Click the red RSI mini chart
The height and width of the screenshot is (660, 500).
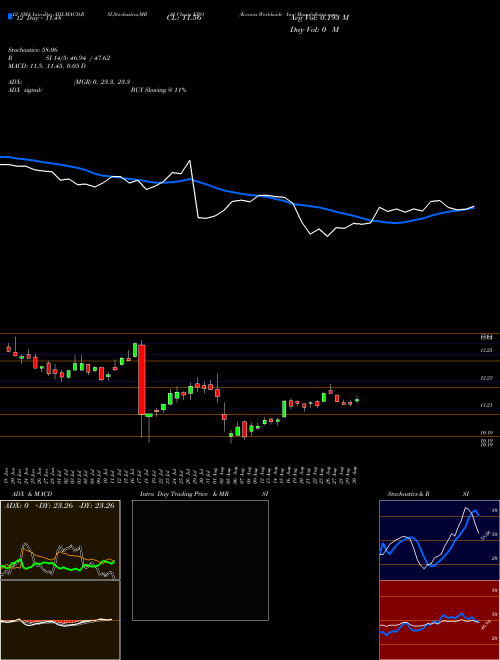(x=439, y=620)
